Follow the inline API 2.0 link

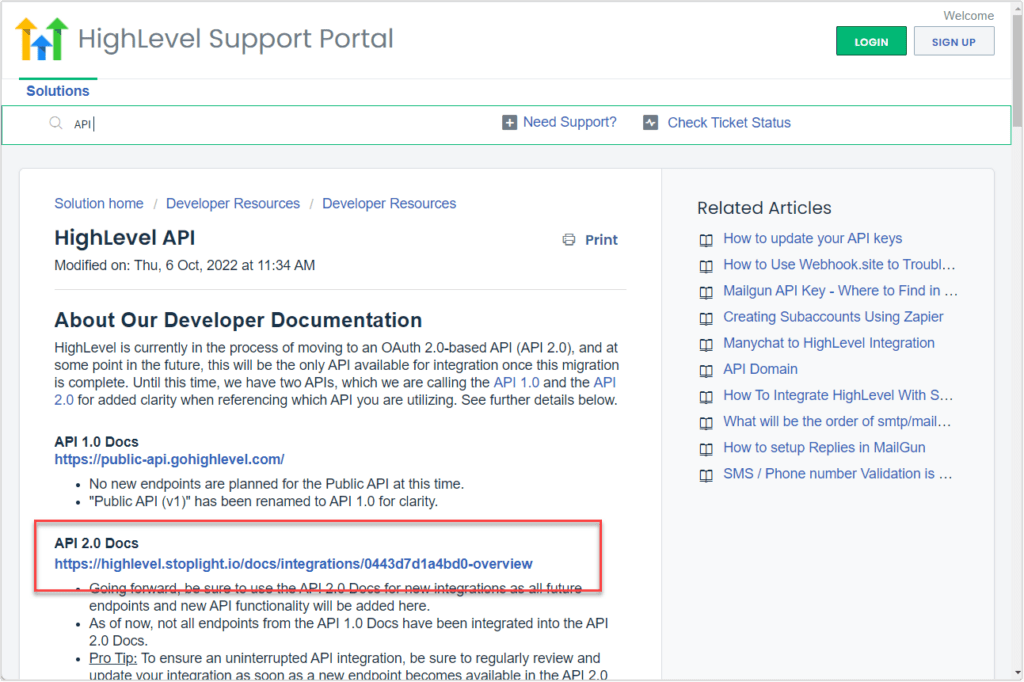335,391
